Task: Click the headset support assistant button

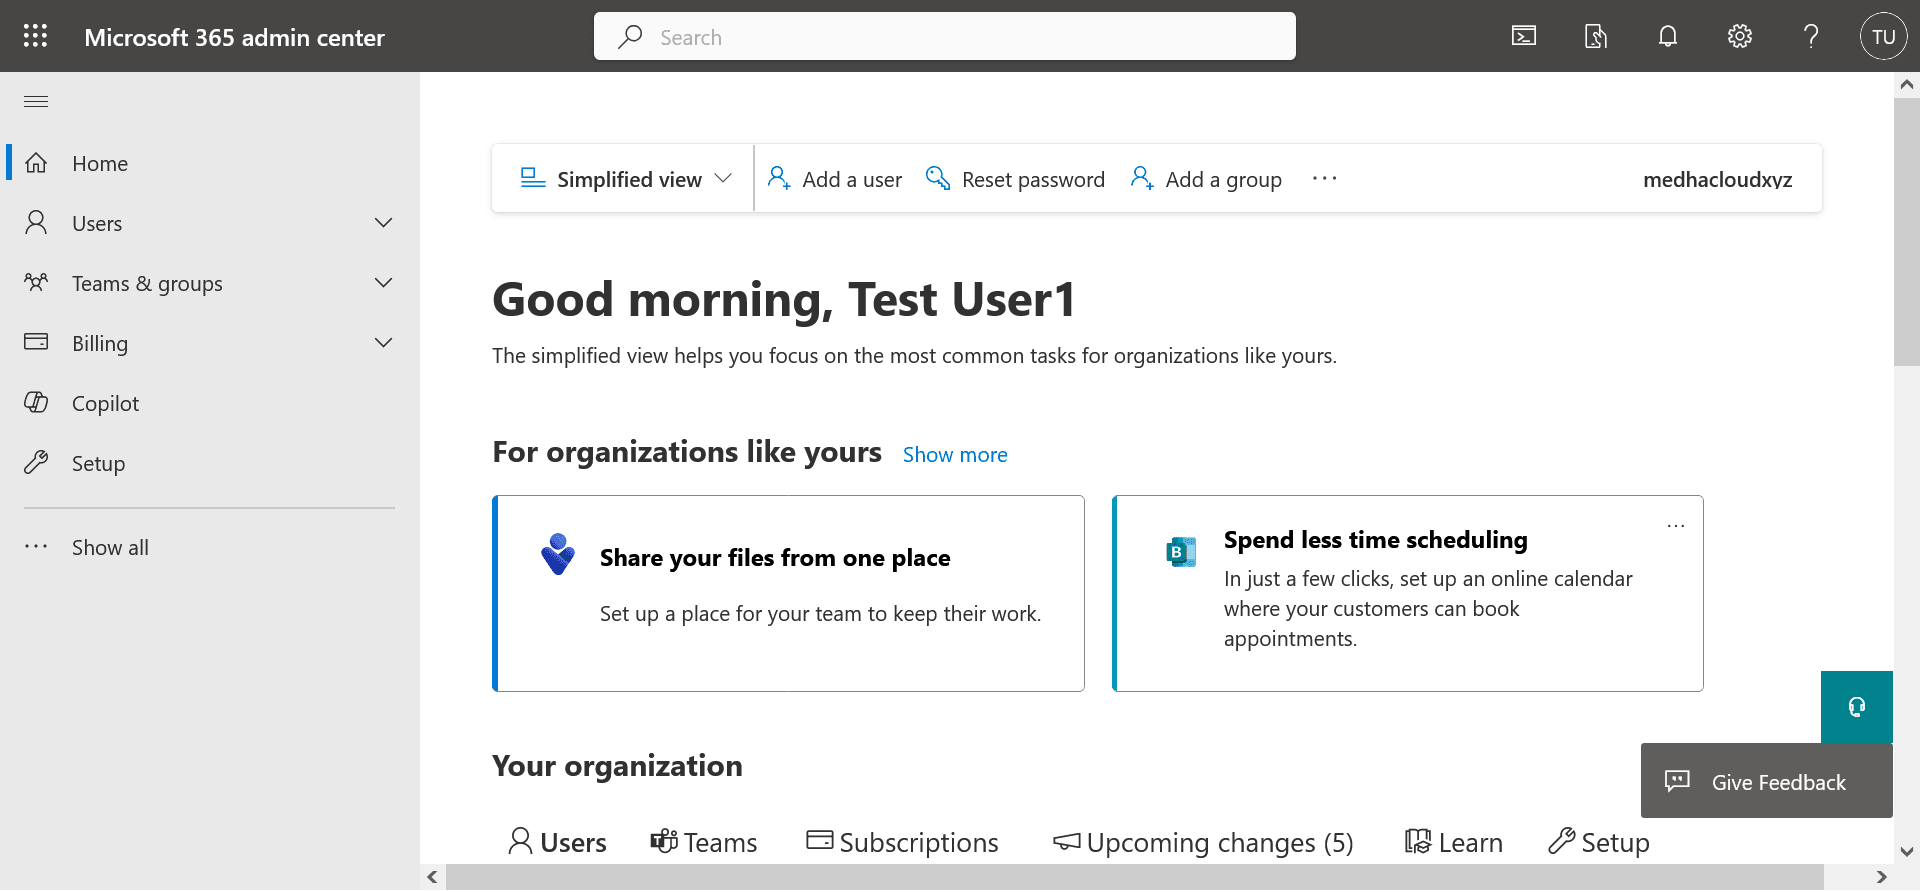Action: (1856, 707)
